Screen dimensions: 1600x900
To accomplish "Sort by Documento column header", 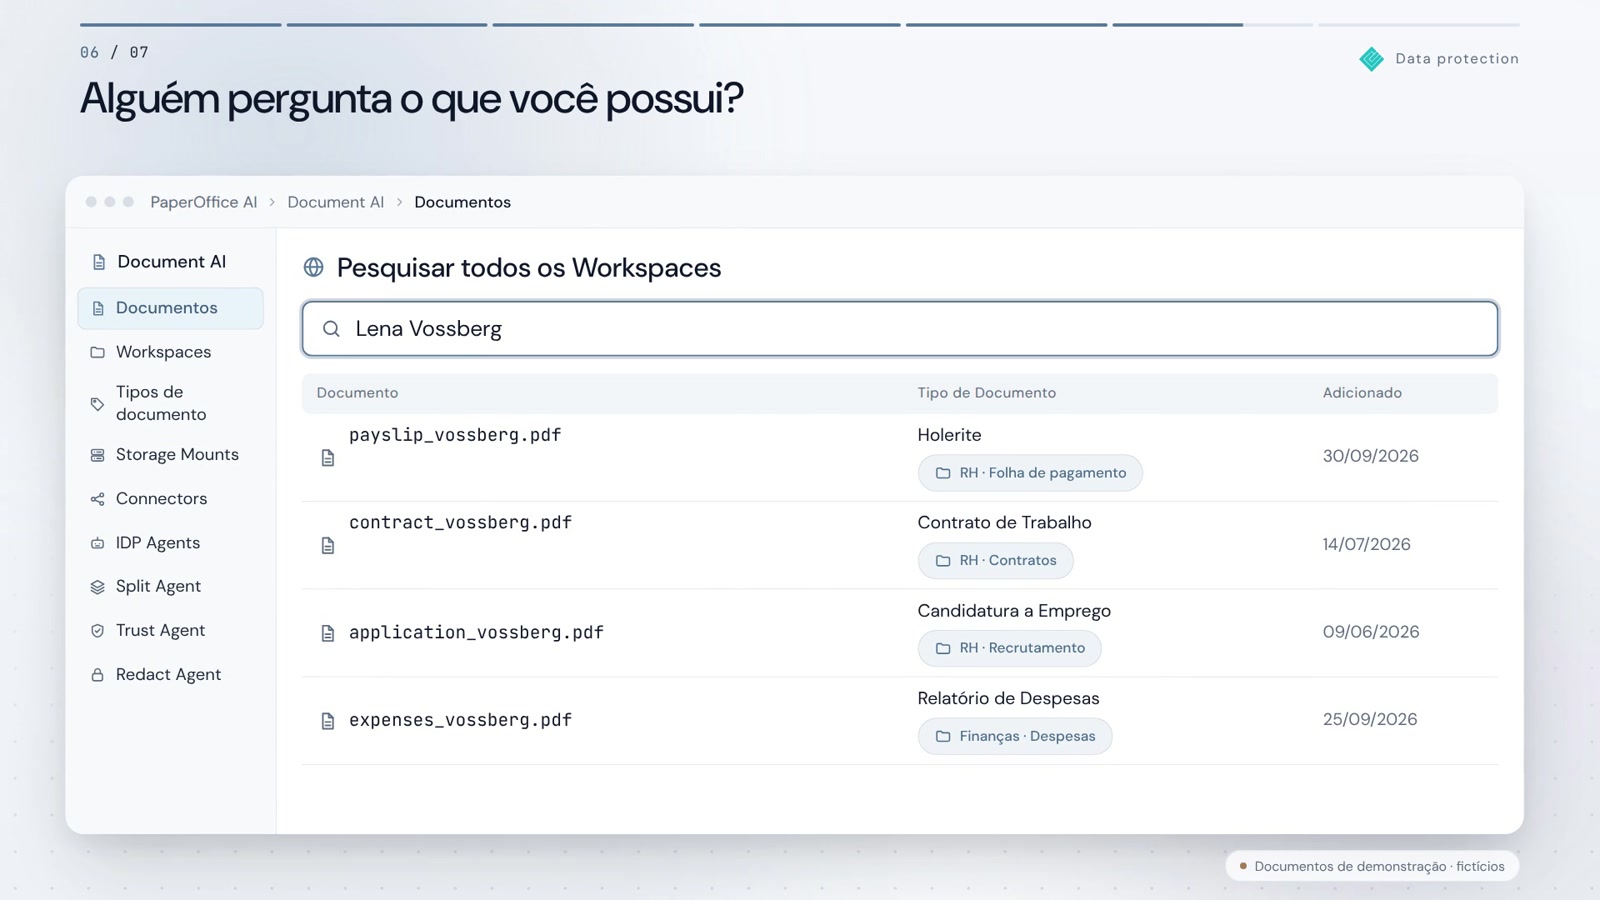I will click(357, 393).
